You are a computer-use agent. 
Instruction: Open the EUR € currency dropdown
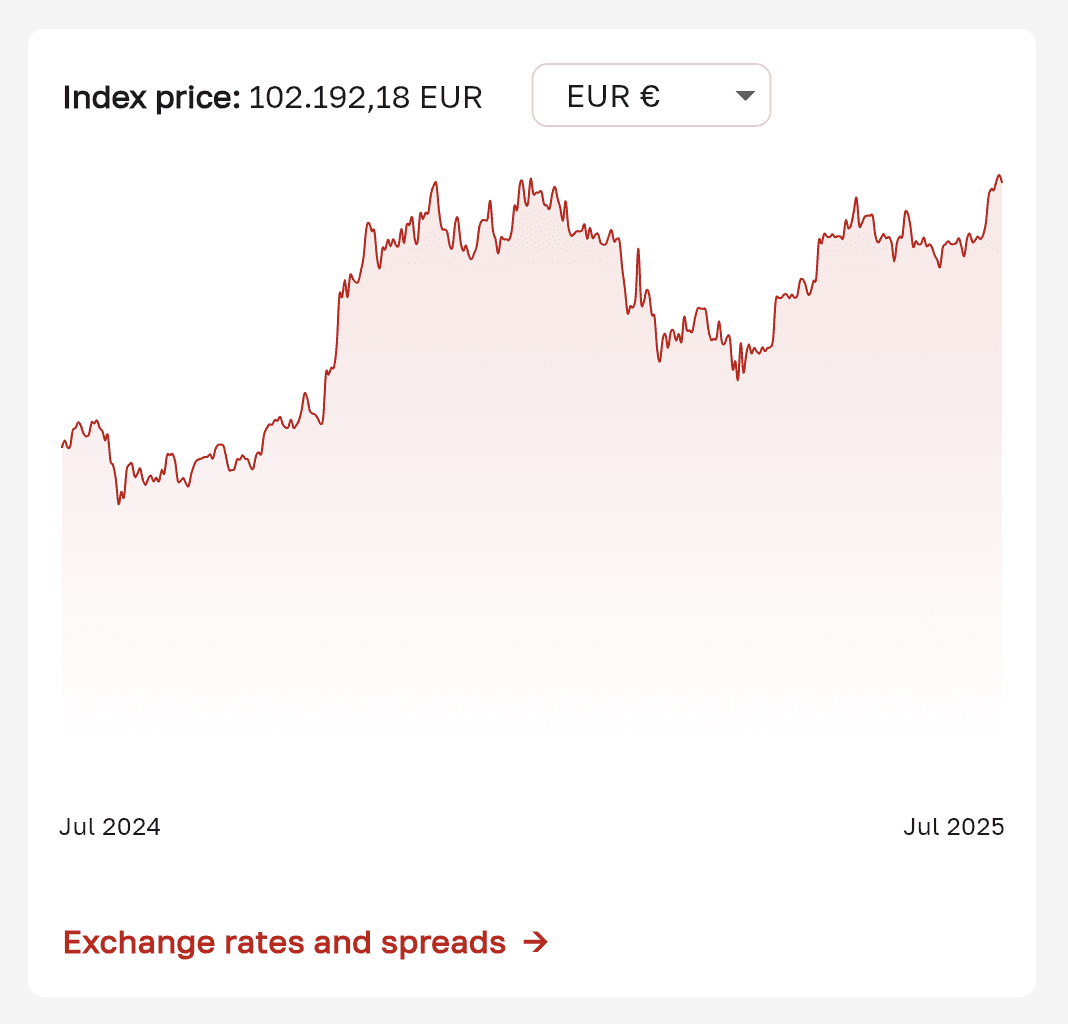pos(650,96)
